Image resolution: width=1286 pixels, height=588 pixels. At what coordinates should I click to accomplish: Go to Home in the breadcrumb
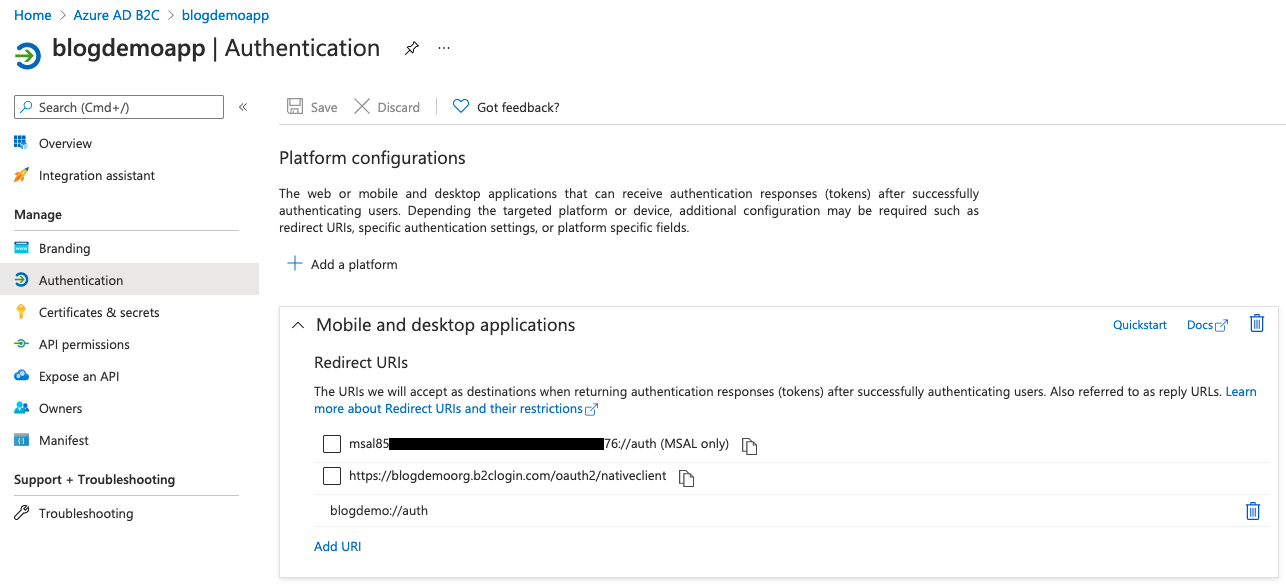(33, 15)
